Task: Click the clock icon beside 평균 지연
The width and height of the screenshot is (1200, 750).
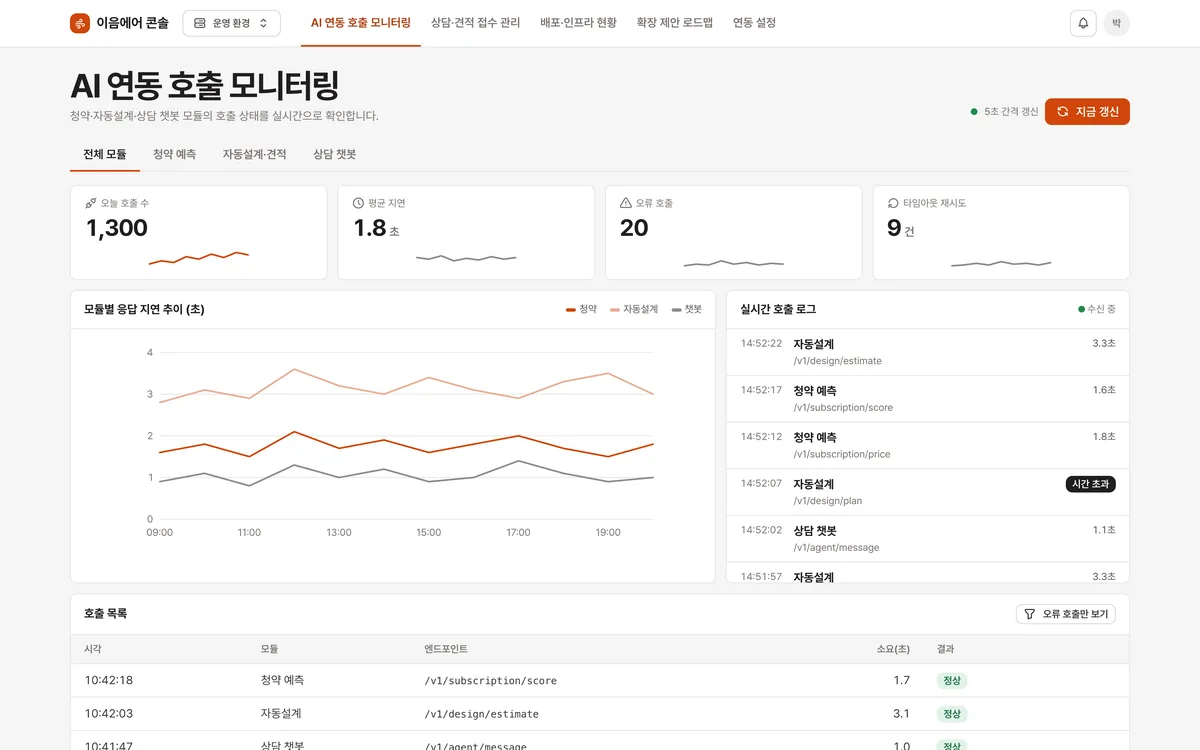Action: pos(359,203)
